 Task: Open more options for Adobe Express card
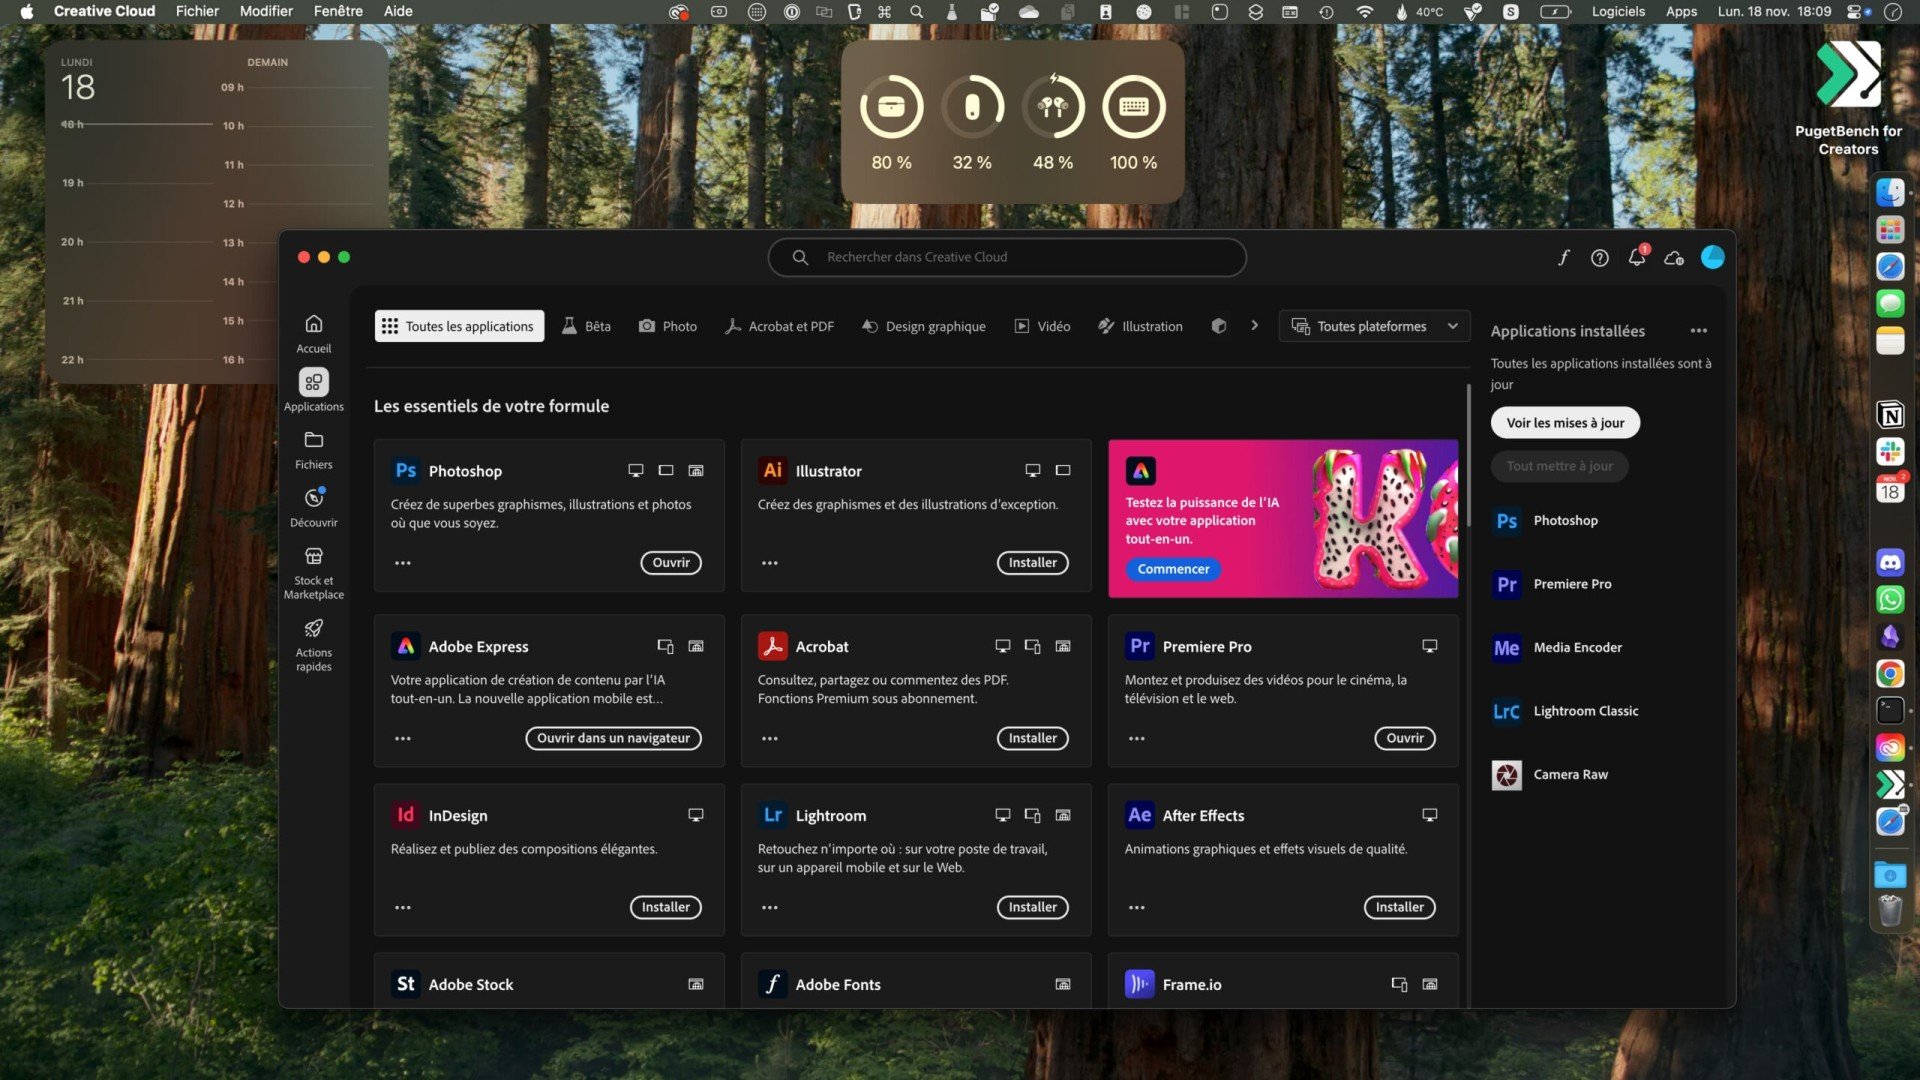402,739
